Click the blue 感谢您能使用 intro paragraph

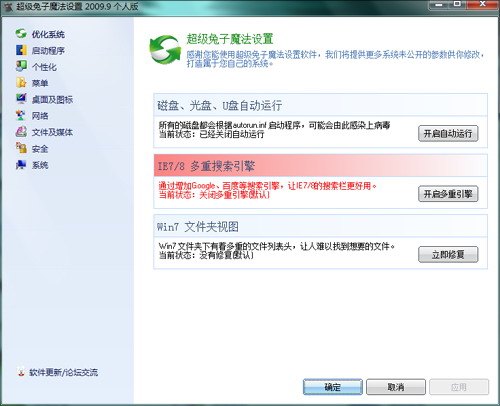click(335, 59)
